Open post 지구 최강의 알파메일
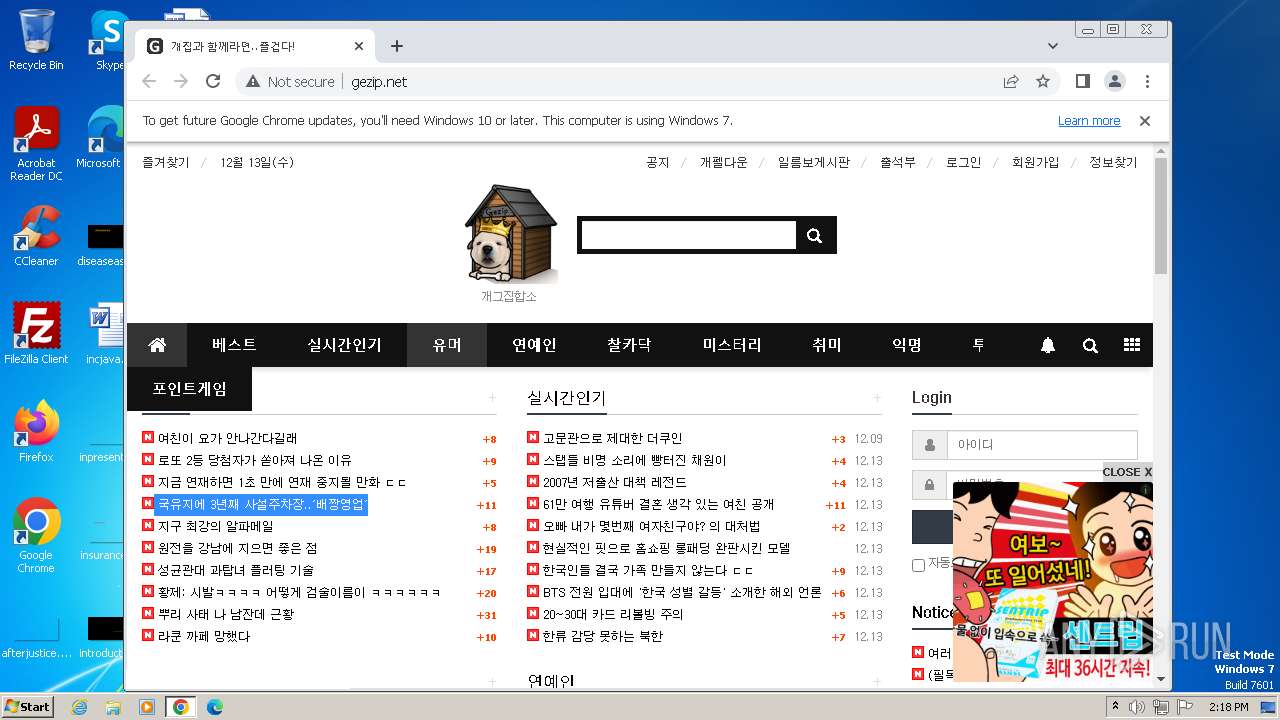 pyautogui.click(x=215, y=526)
